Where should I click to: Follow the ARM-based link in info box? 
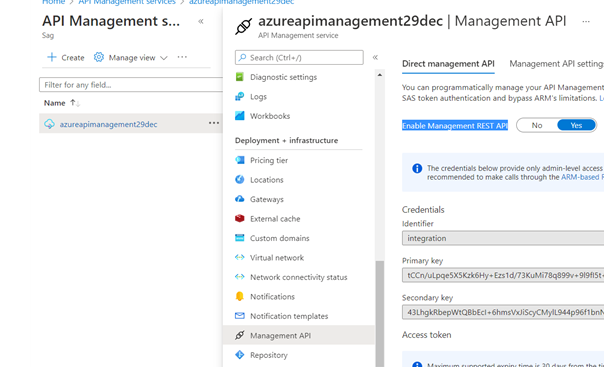click(582, 177)
